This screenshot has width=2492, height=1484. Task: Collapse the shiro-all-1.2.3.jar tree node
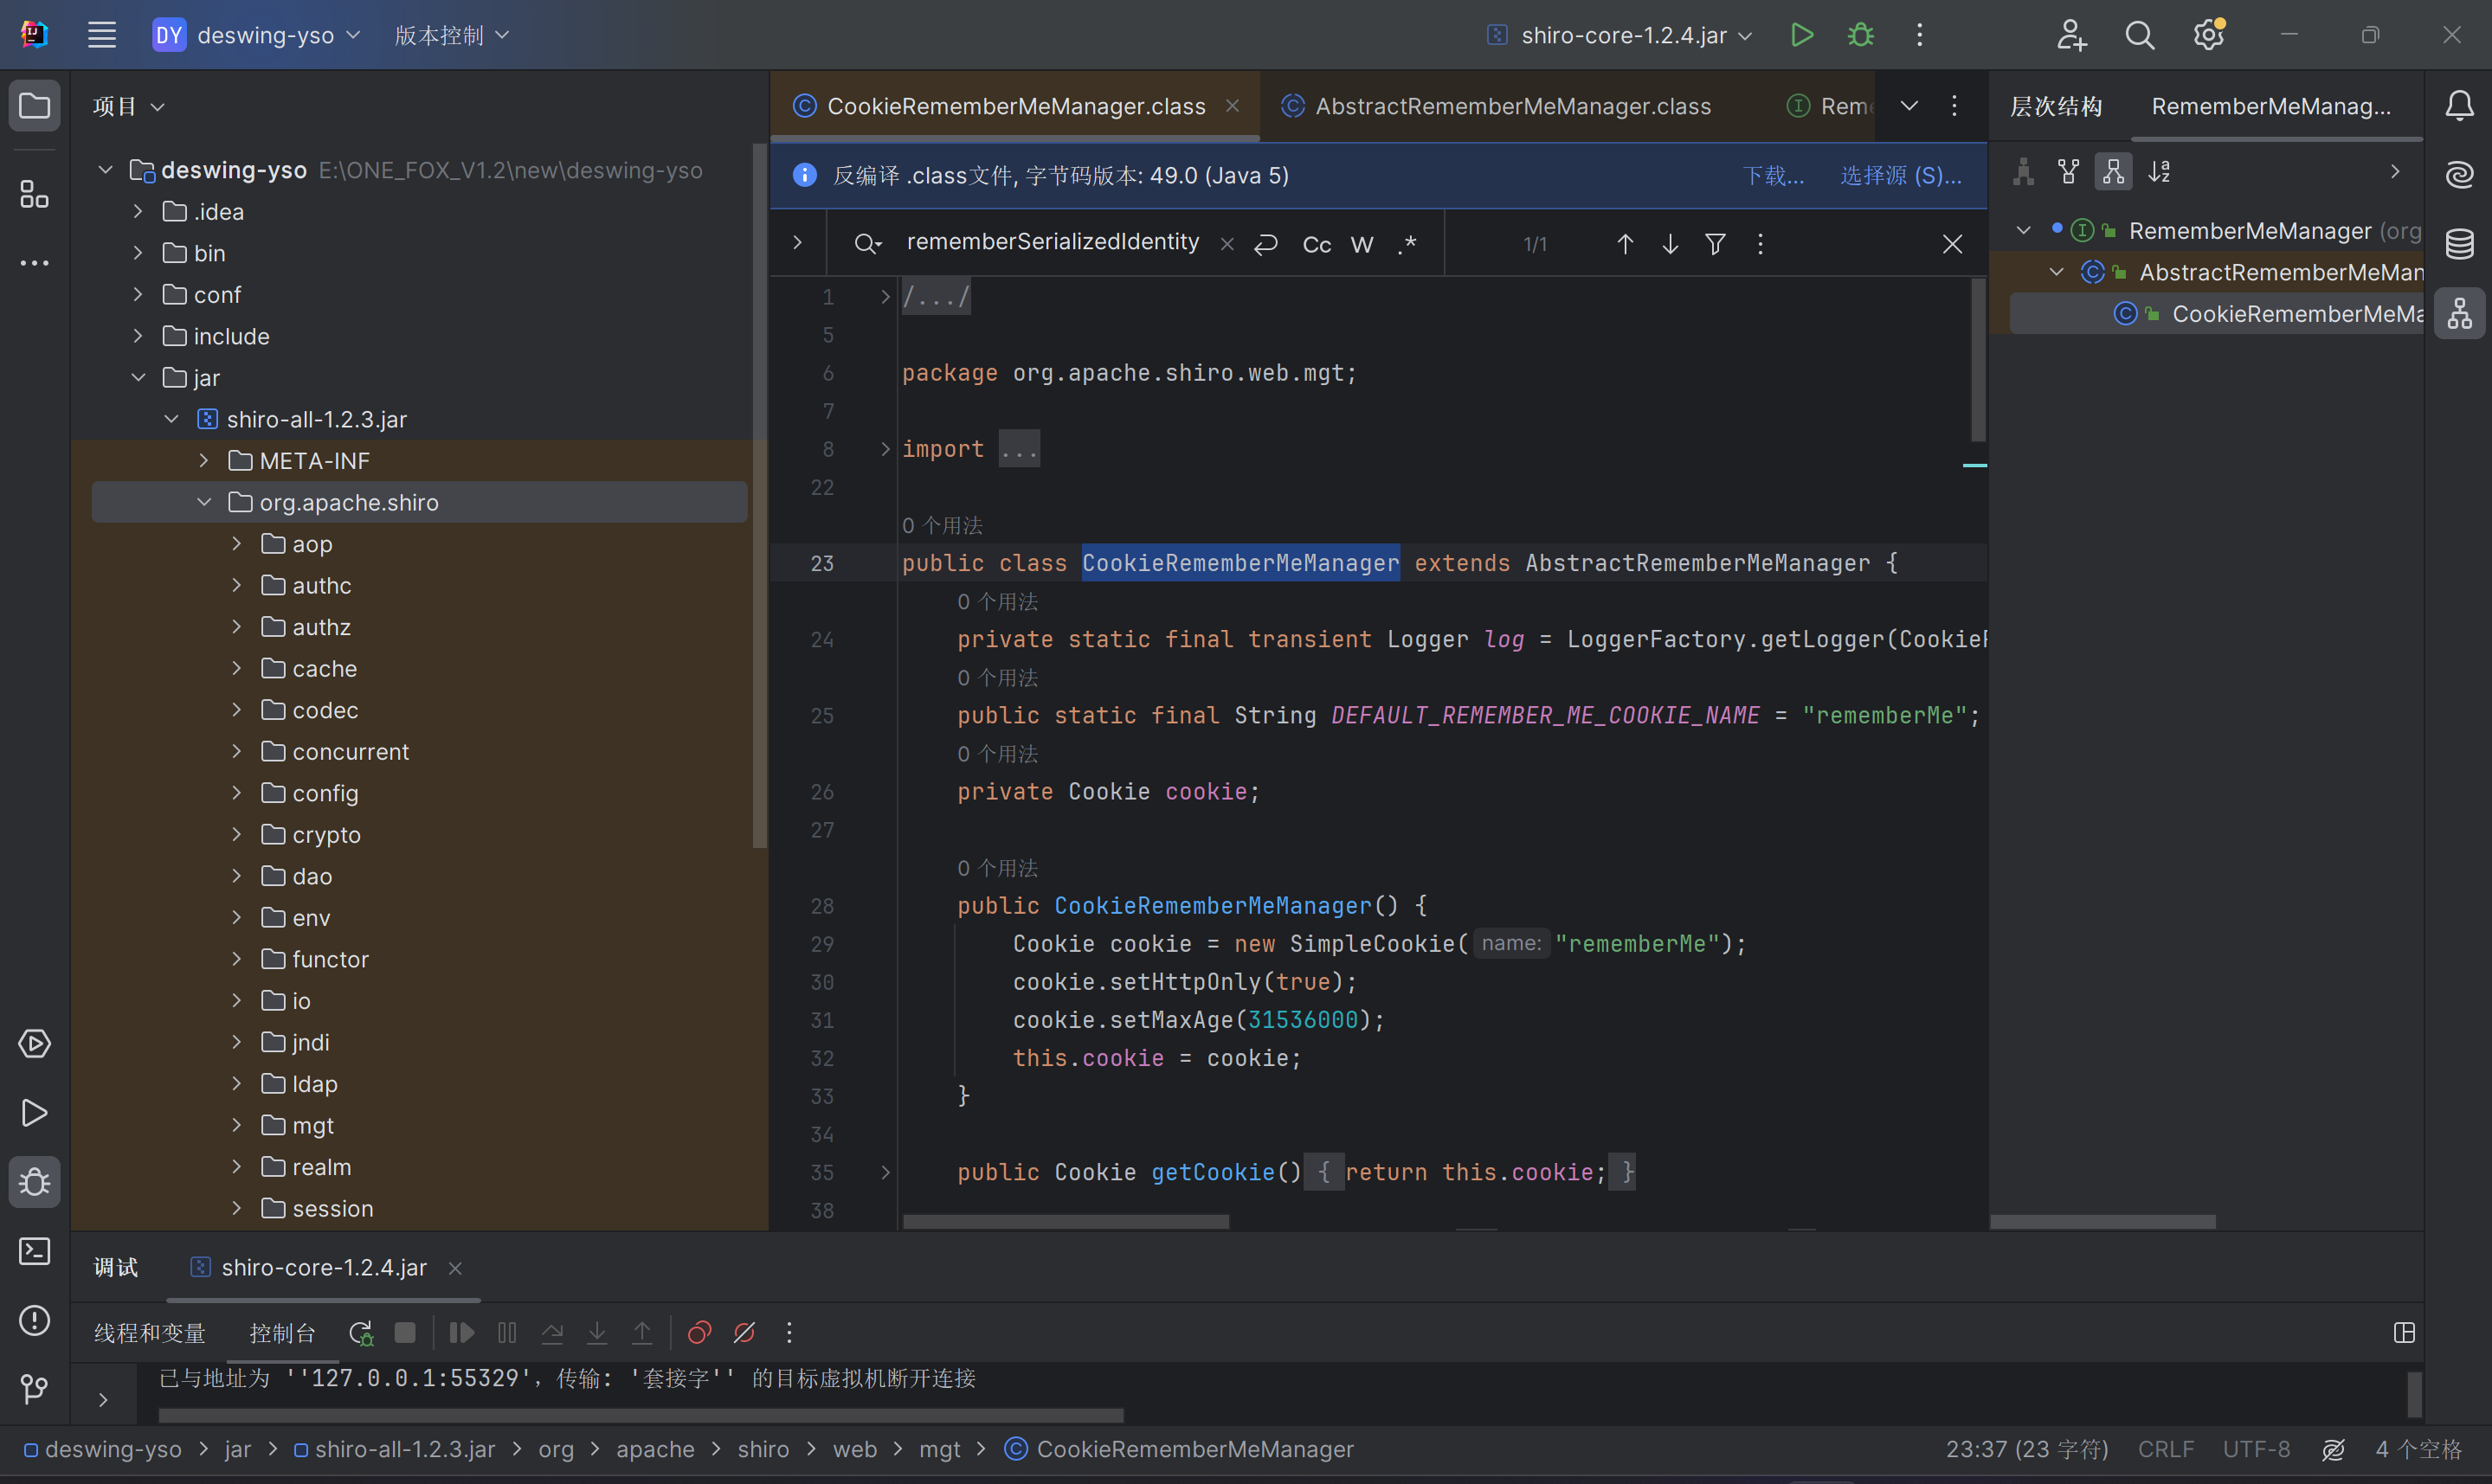[x=171, y=419]
